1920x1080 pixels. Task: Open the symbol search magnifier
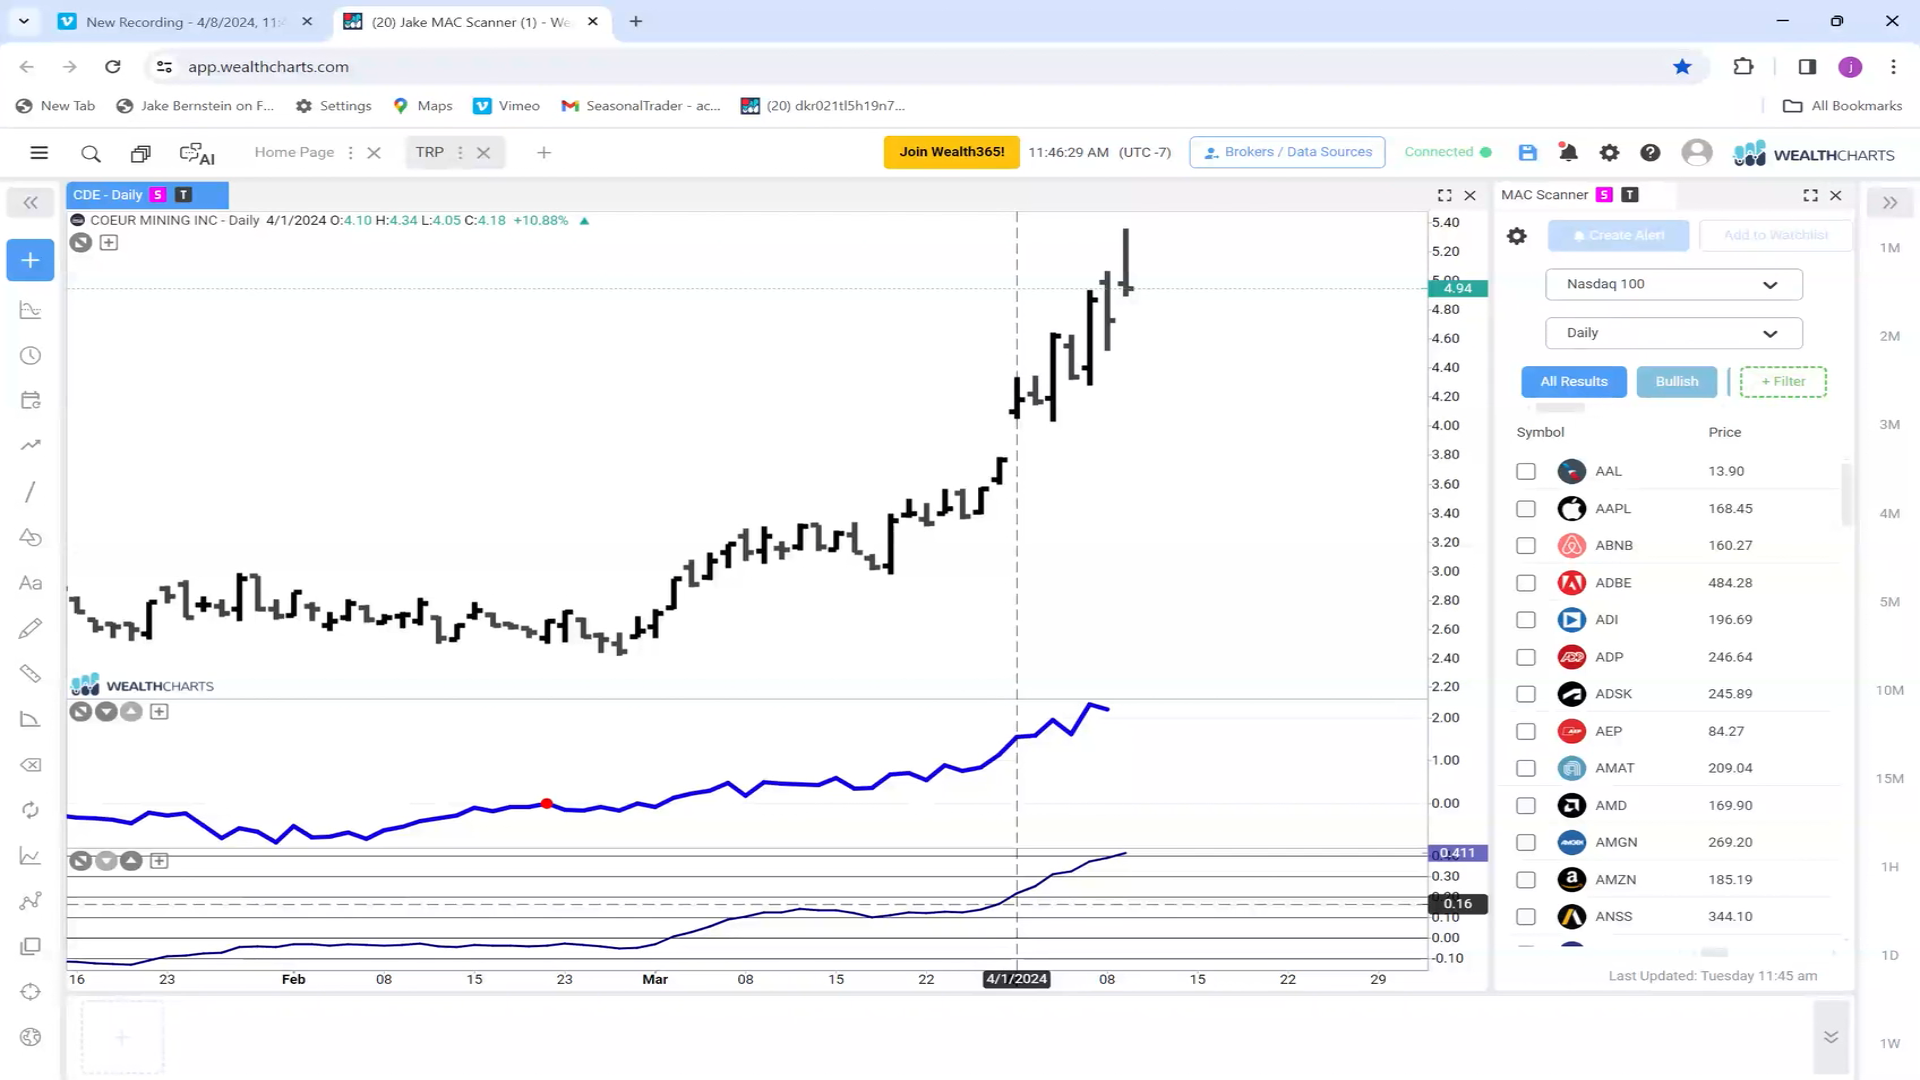pos(91,153)
